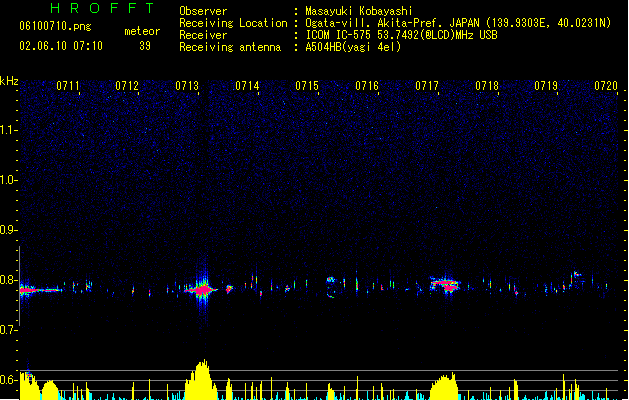Click the 1.1 kHz axis label
629x400 pixels.
(x=9, y=130)
